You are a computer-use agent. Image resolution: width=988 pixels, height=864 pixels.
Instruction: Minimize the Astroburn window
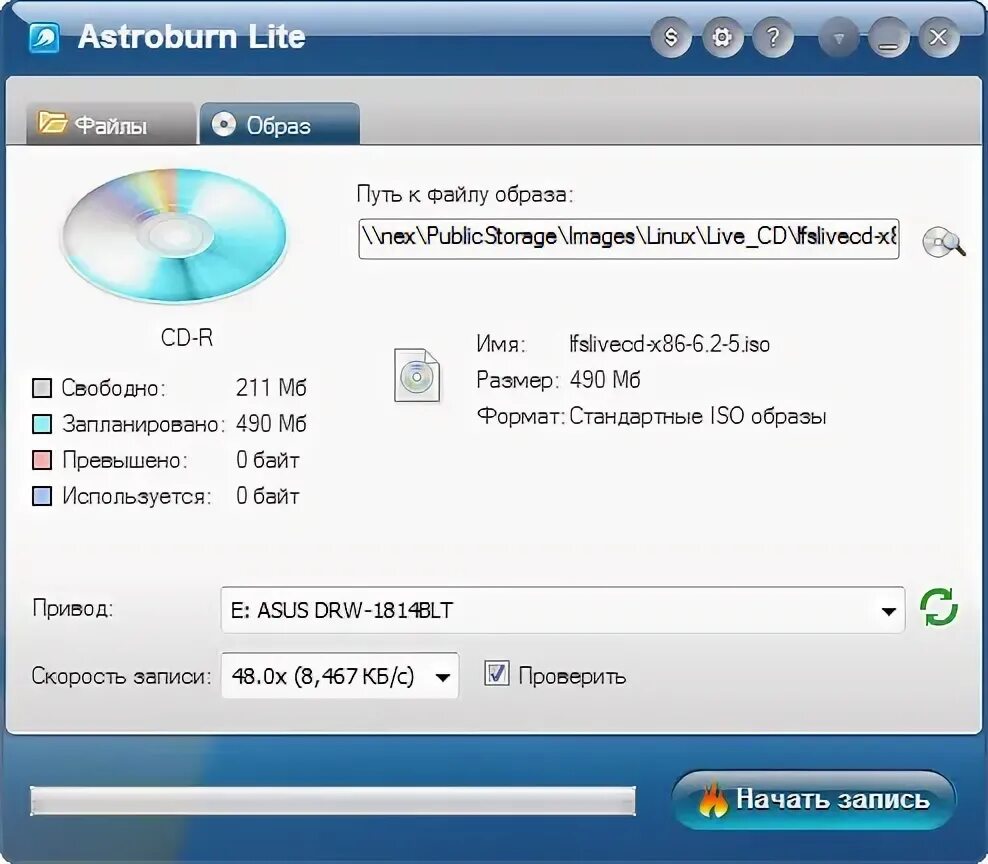888,38
